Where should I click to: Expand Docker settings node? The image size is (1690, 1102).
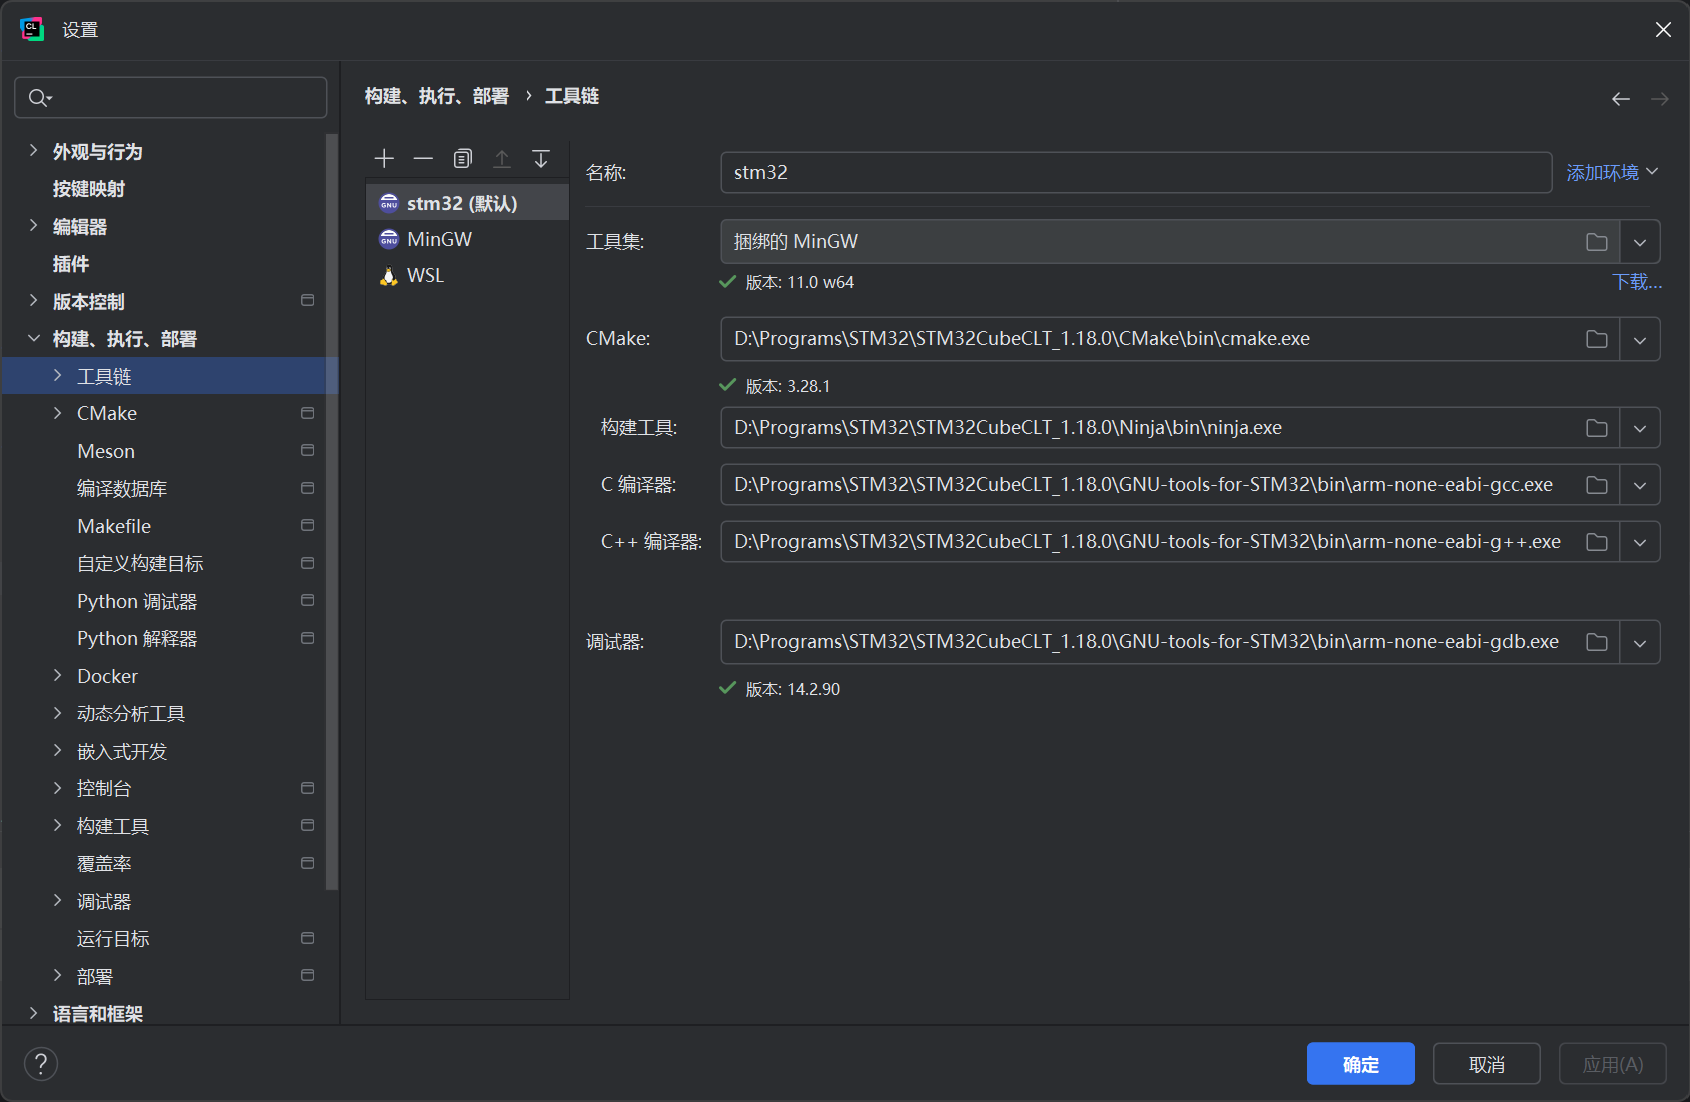coord(57,676)
